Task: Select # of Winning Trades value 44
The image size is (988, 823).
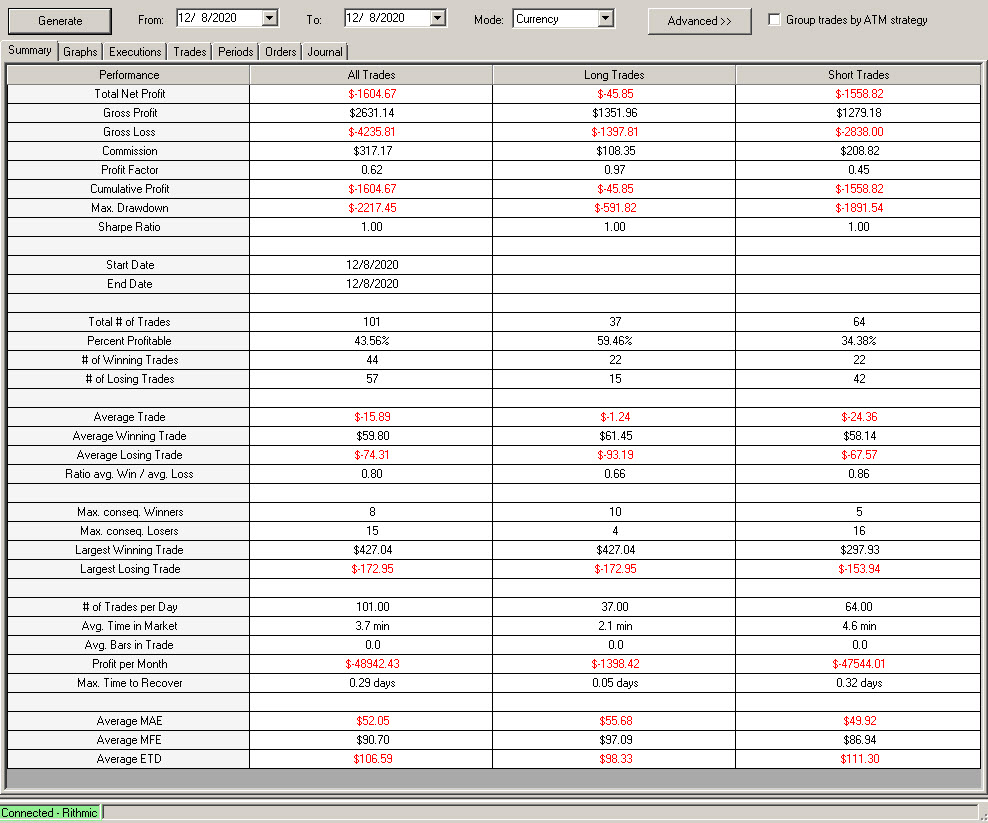Action: point(372,360)
